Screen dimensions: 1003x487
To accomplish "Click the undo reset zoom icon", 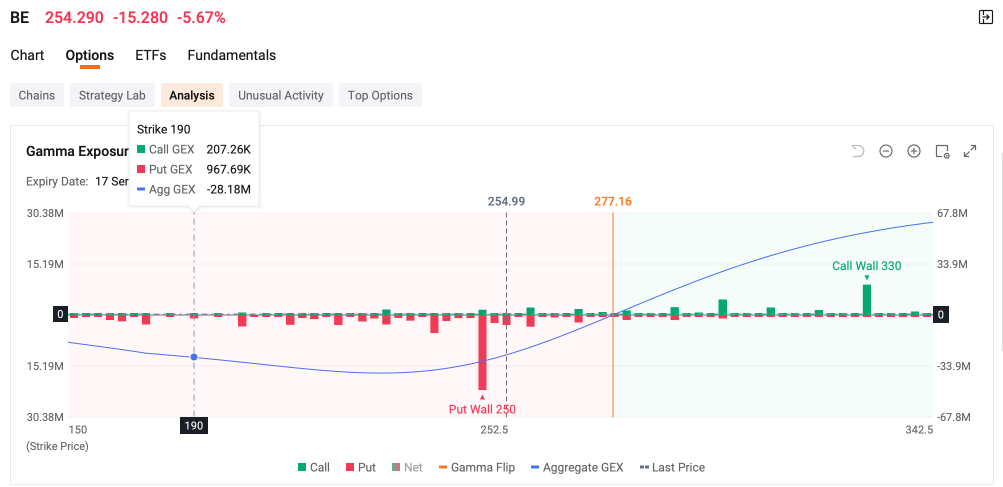I will click(858, 151).
